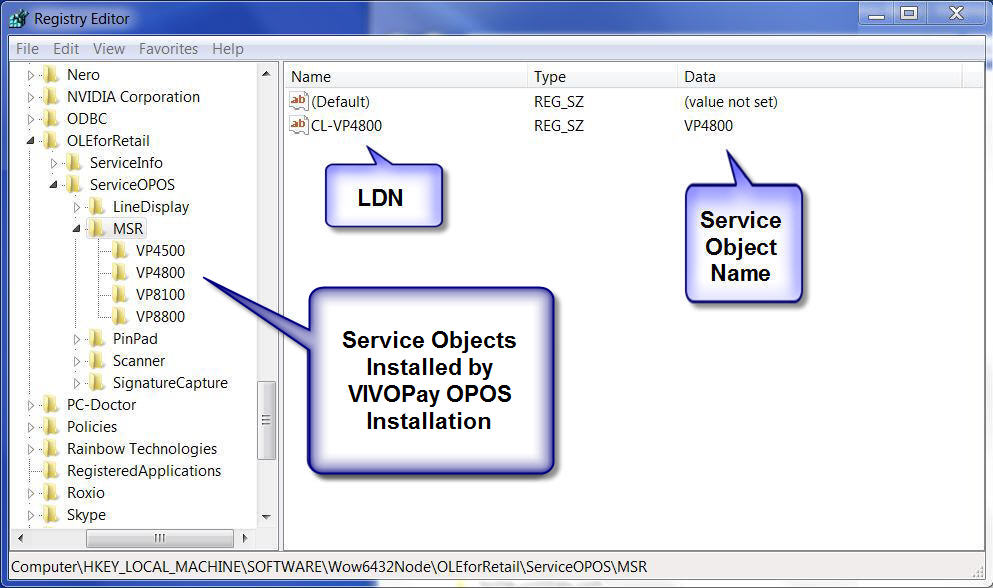
Task: Click the tree vertical scrollbar thumb
Action: coord(266,420)
